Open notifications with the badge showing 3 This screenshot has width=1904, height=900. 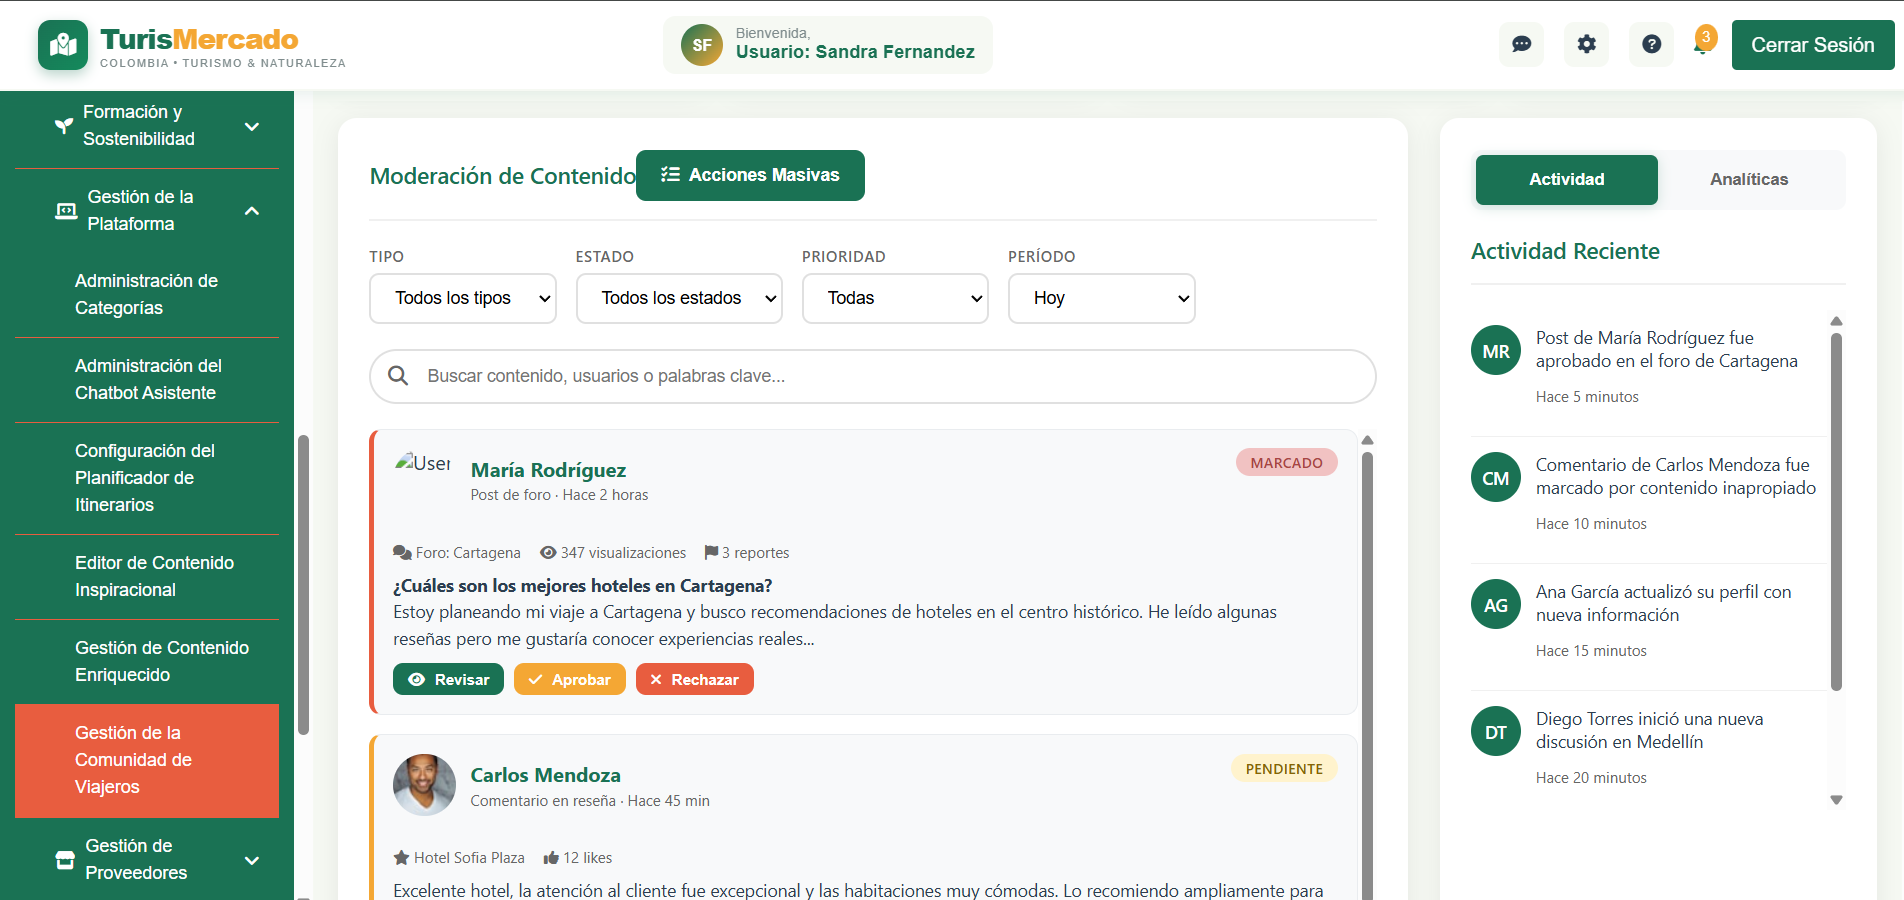point(1703,44)
